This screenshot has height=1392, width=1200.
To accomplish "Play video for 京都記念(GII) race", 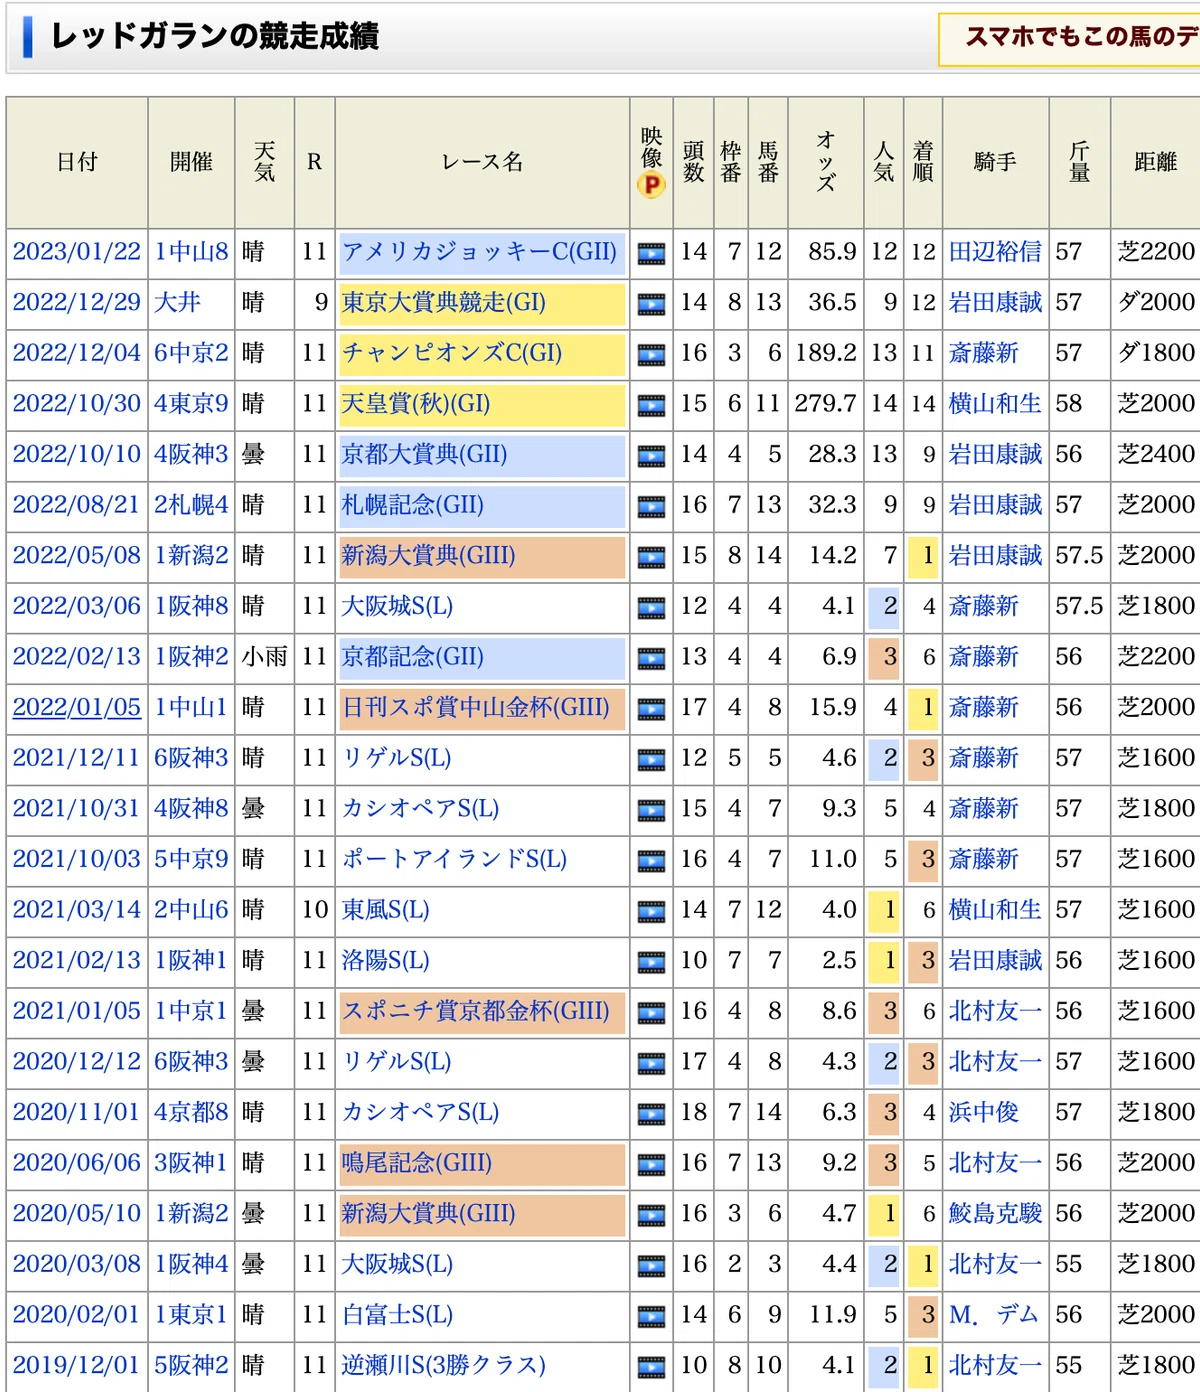I will point(651,659).
